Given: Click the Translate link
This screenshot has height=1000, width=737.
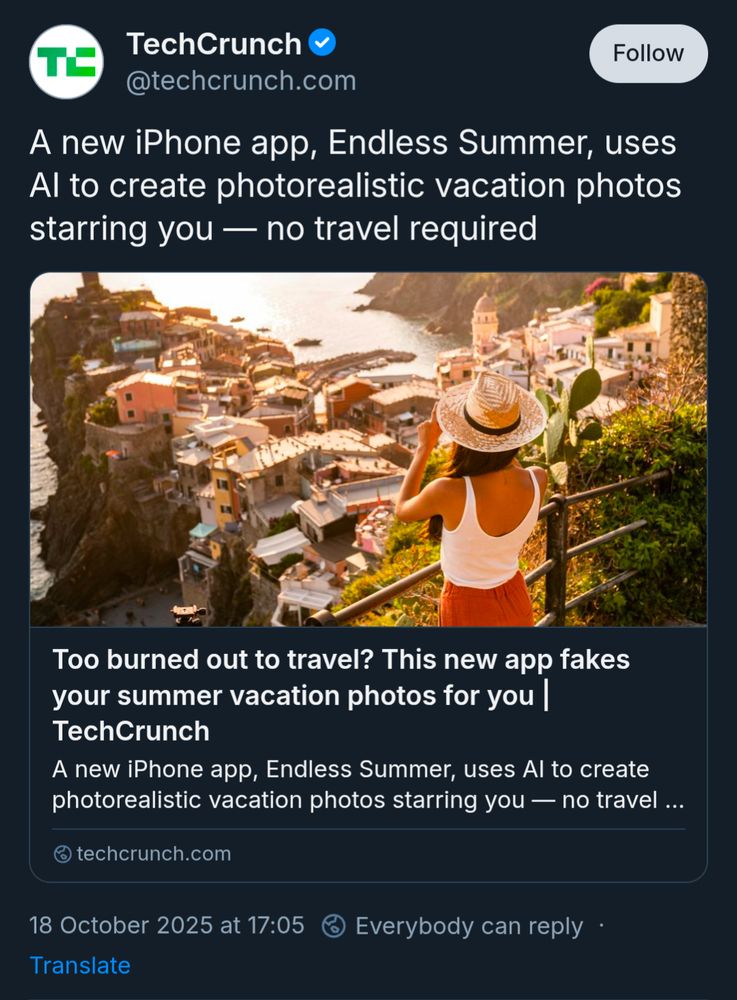Looking at the screenshot, I should (81, 966).
